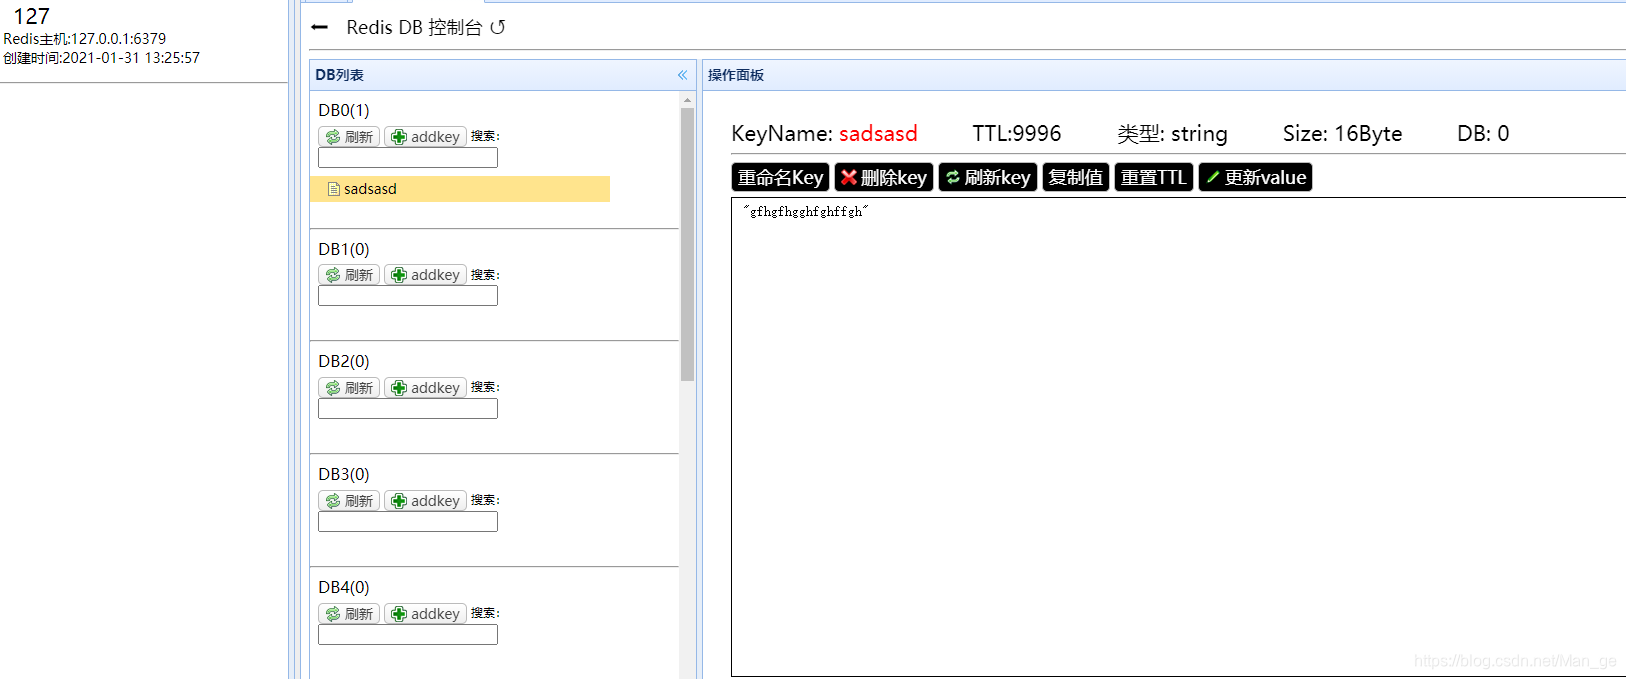Reset expiry with 重置TTL button
The width and height of the screenshot is (1626, 679).
pyautogui.click(x=1154, y=177)
